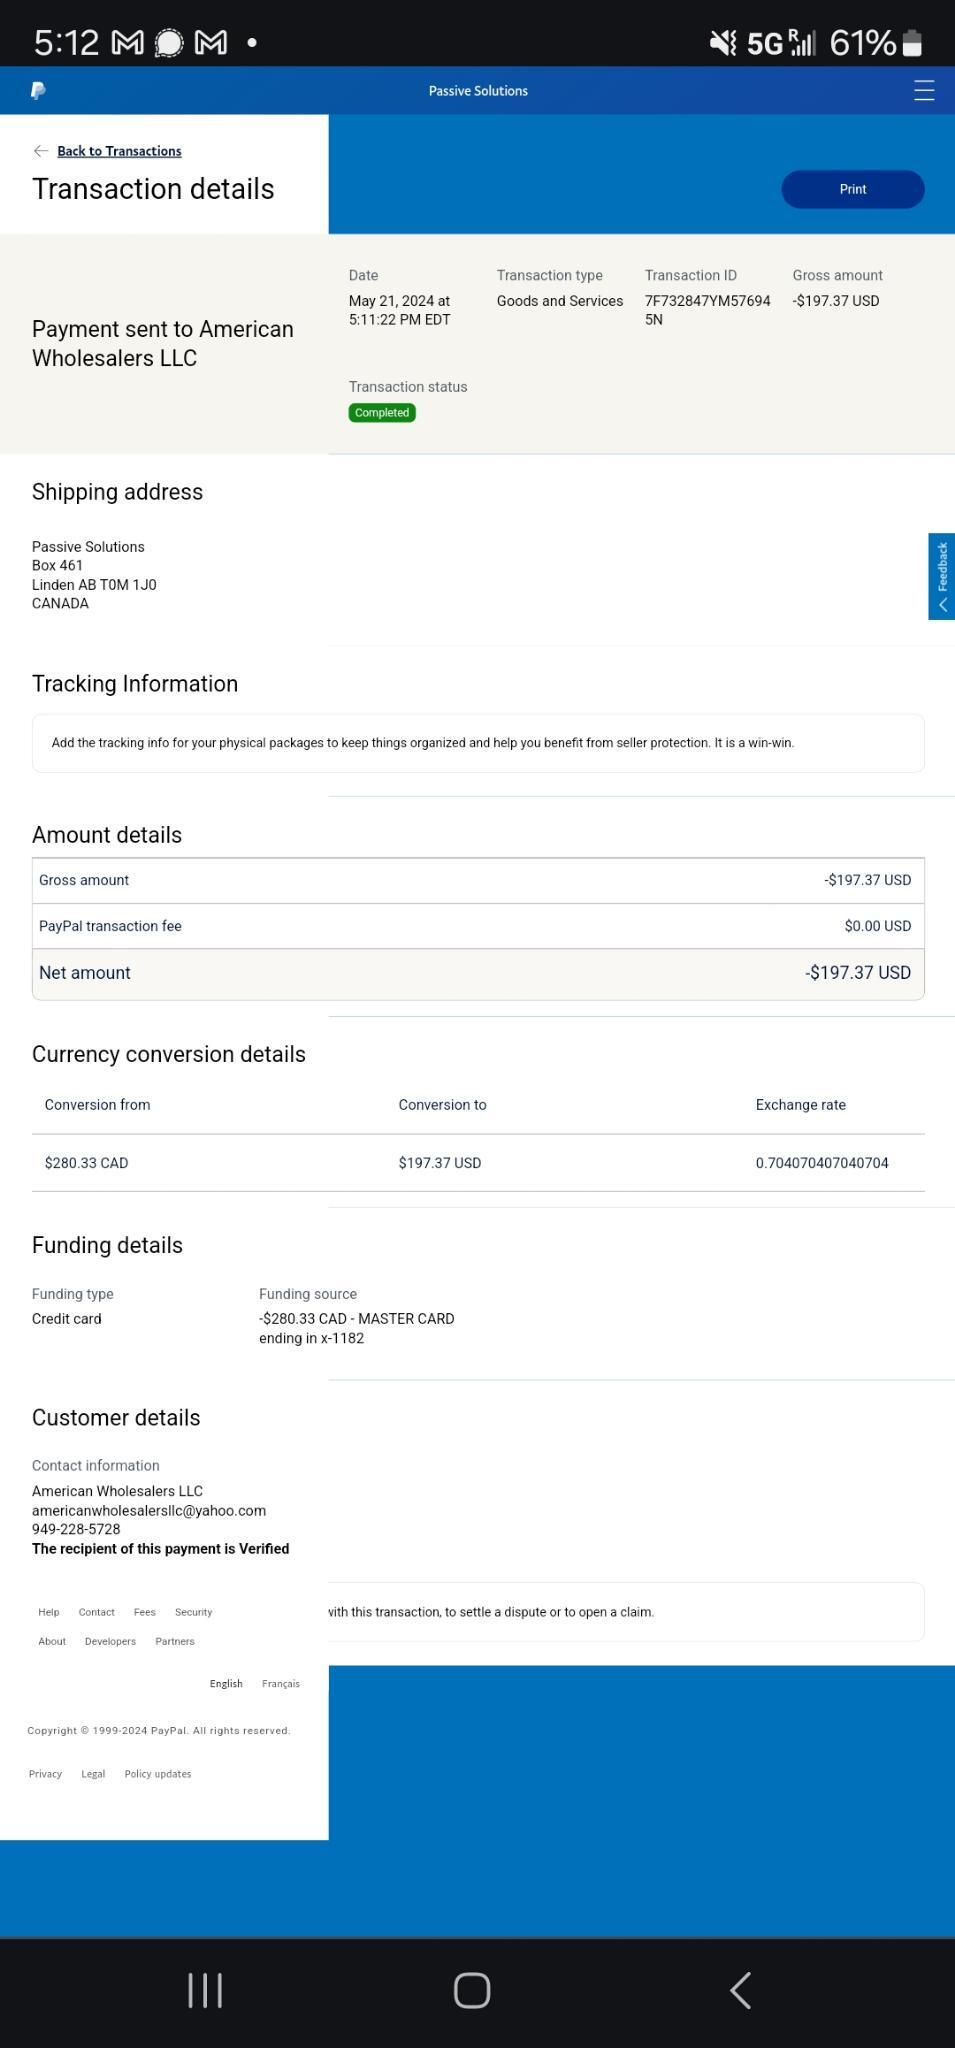Click the exchange rate value 0.704070407040704
This screenshot has height=2048, width=955.
pyautogui.click(x=822, y=1163)
